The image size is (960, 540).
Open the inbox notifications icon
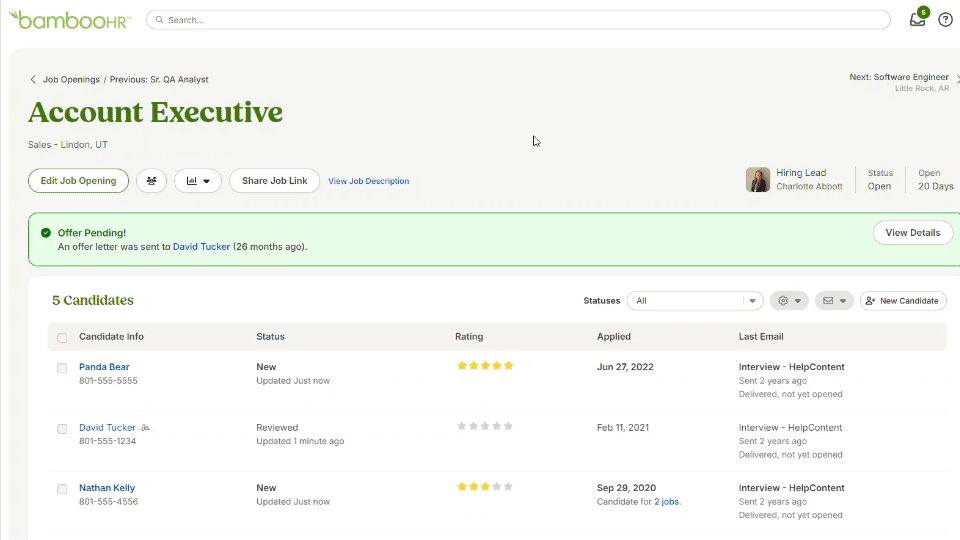click(x=918, y=19)
